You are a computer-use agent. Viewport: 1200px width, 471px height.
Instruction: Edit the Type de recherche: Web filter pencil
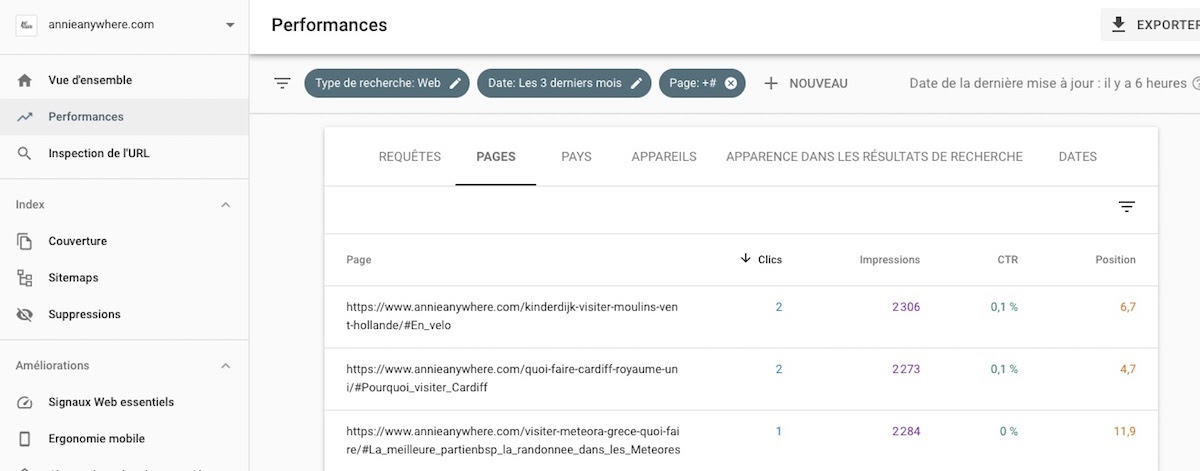[x=455, y=83]
